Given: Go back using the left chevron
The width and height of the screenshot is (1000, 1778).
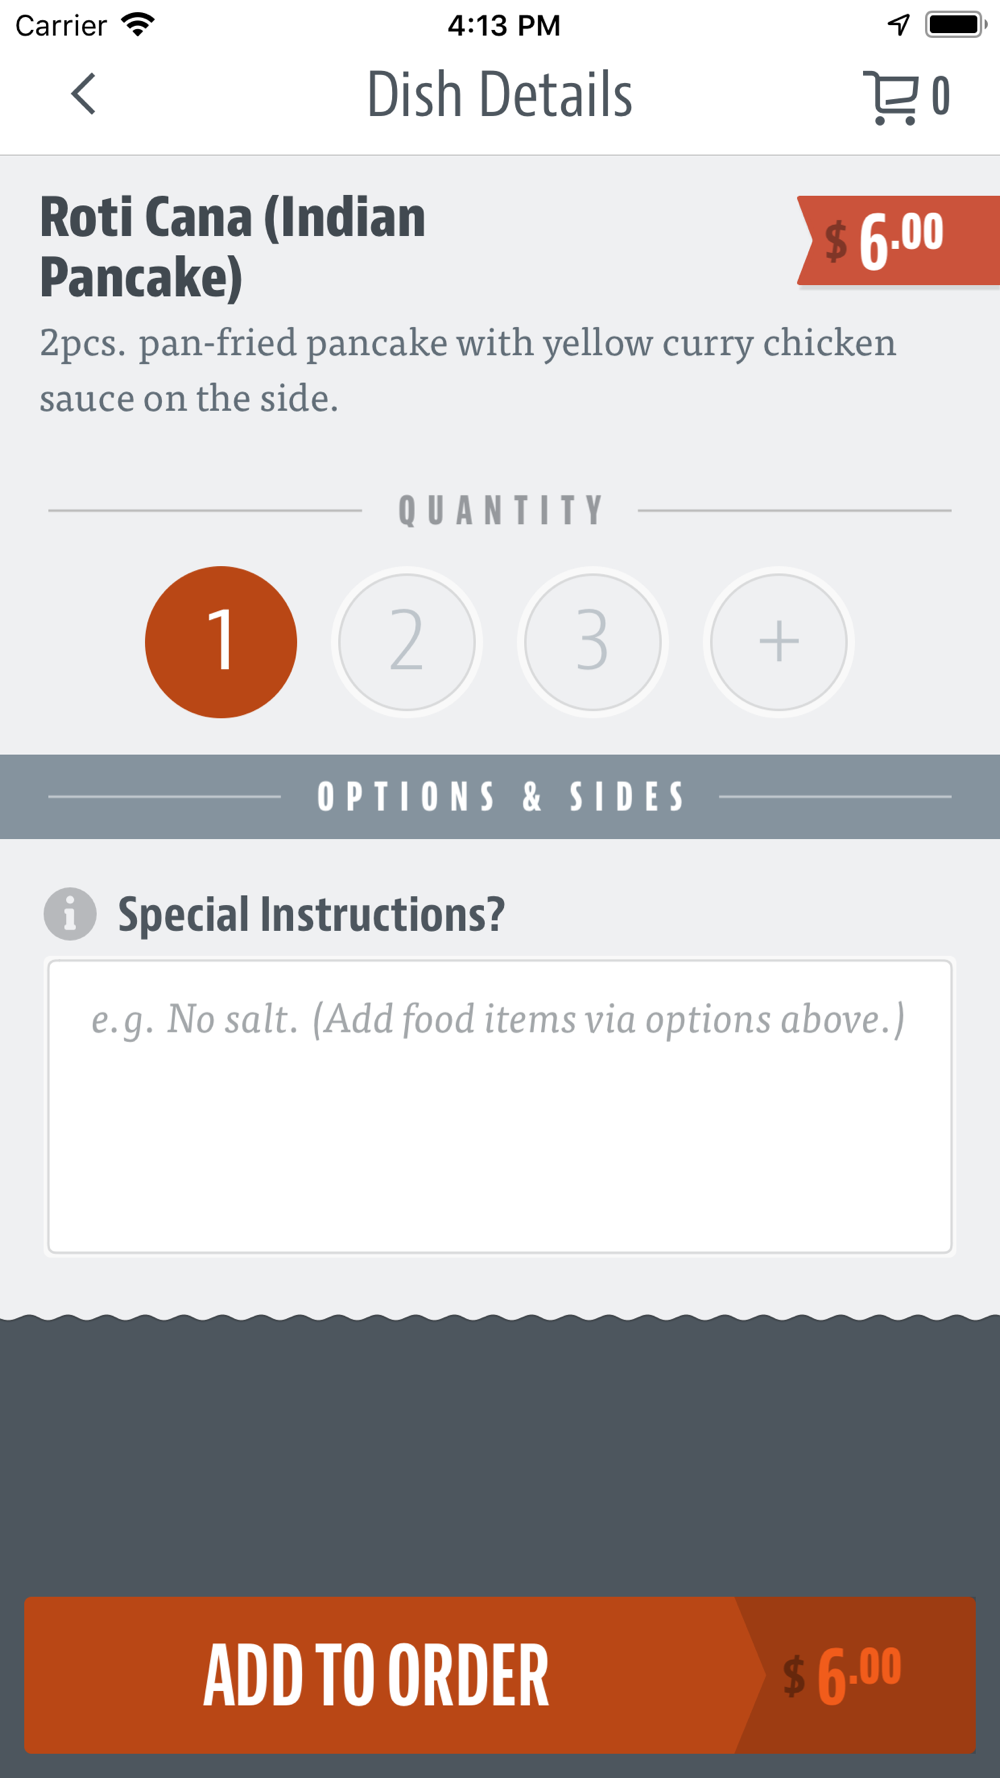Looking at the screenshot, I should [x=84, y=95].
